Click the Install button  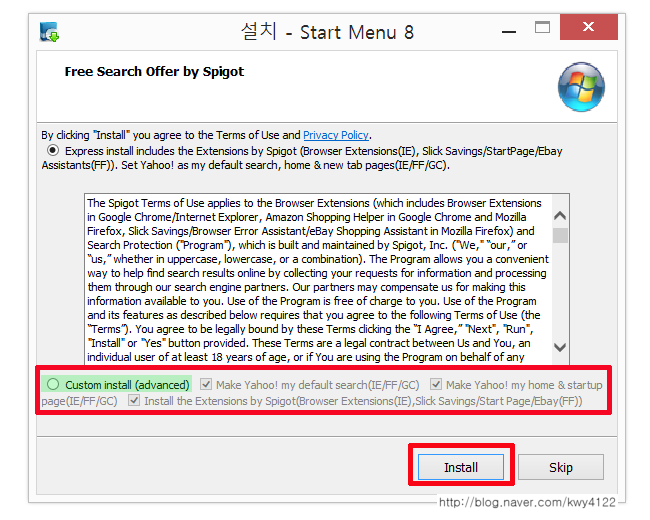pos(461,467)
